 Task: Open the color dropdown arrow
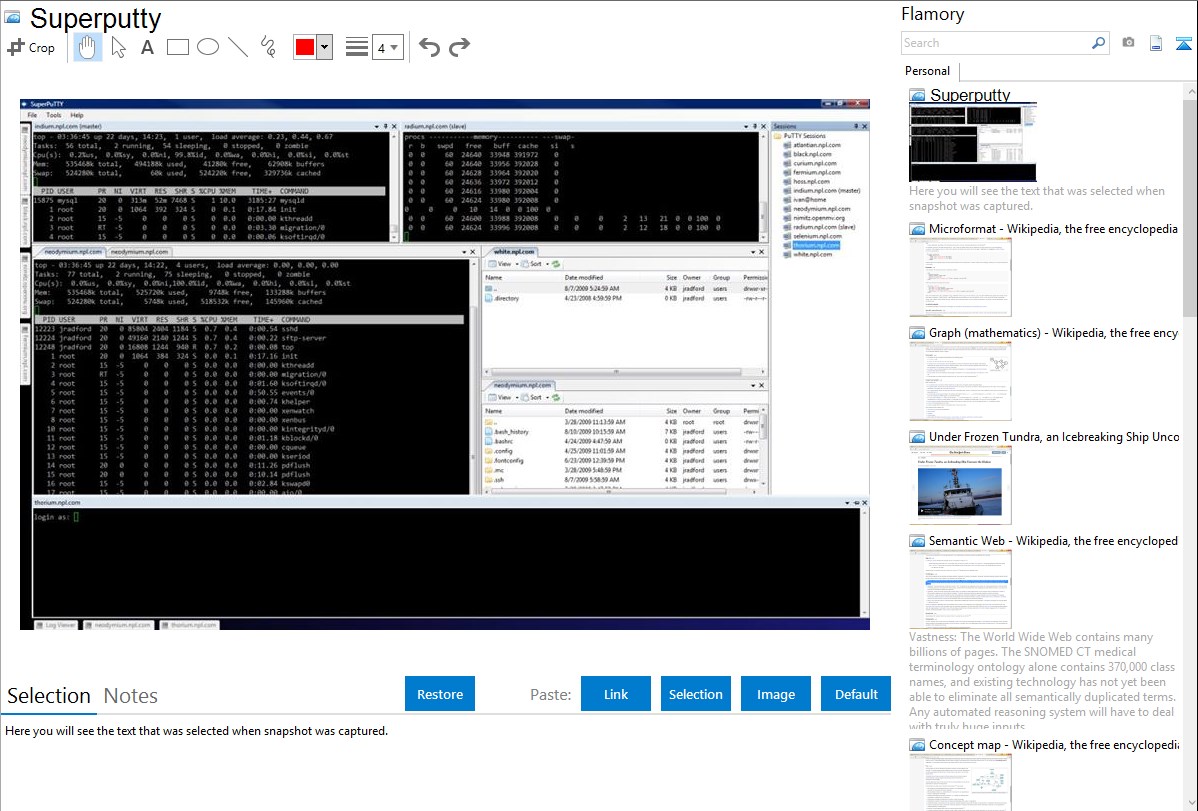pyautogui.click(x=325, y=47)
